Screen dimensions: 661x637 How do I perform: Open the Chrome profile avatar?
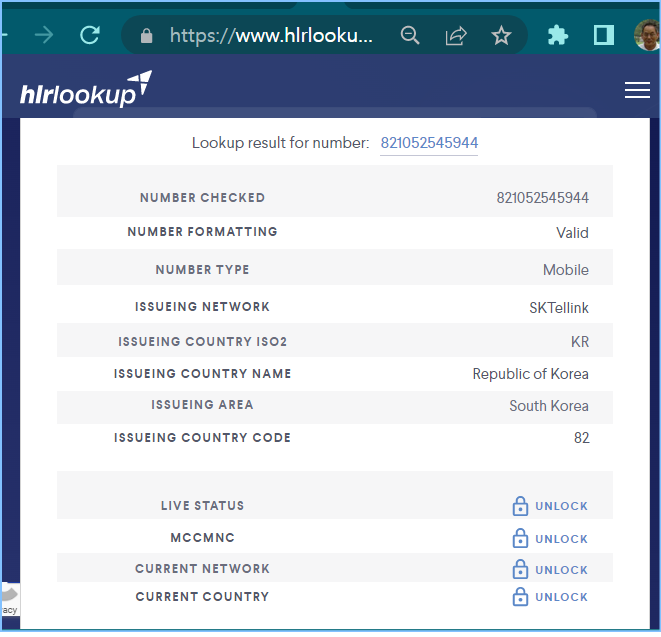pos(648,36)
